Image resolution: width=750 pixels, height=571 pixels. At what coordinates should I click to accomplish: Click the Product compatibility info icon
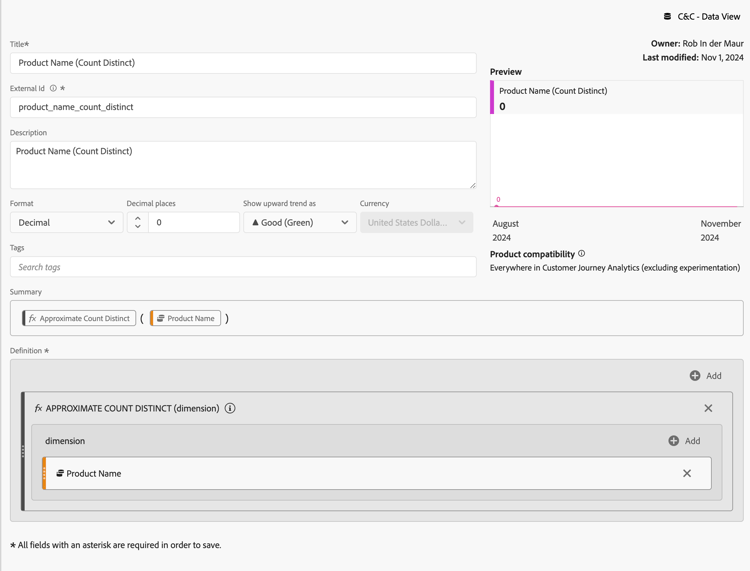[x=581, y=254]
